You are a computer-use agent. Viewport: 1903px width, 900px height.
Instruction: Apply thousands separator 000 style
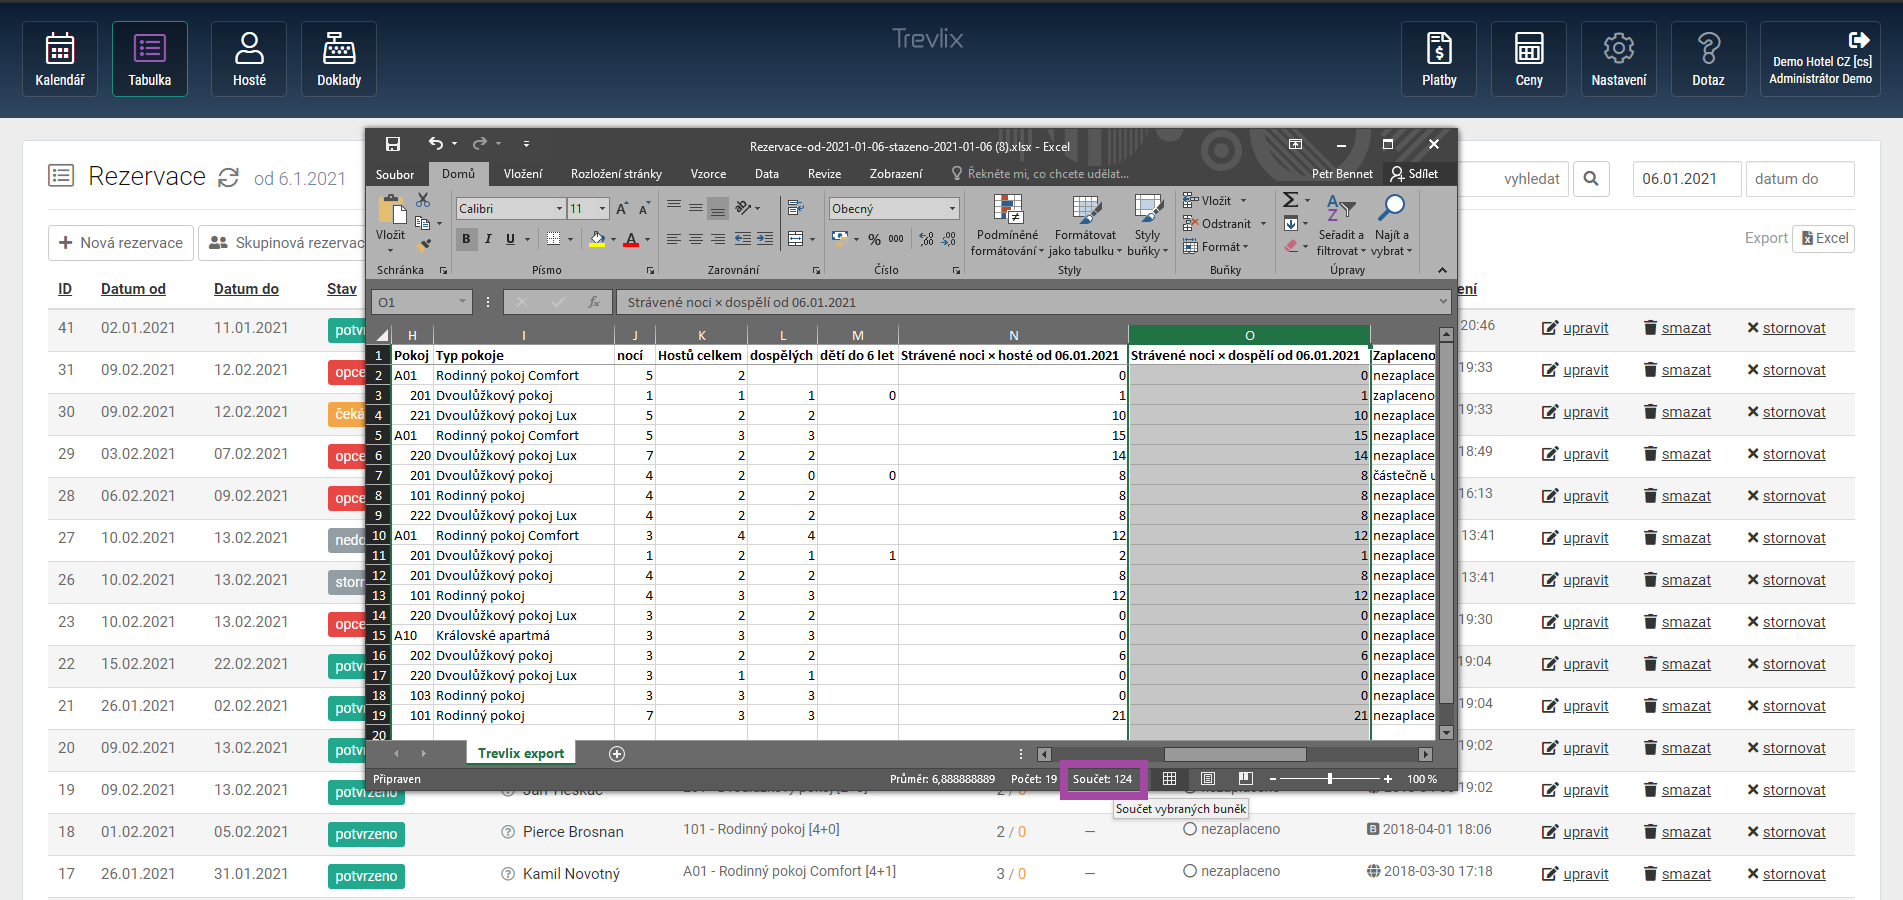tap(896, 239)
